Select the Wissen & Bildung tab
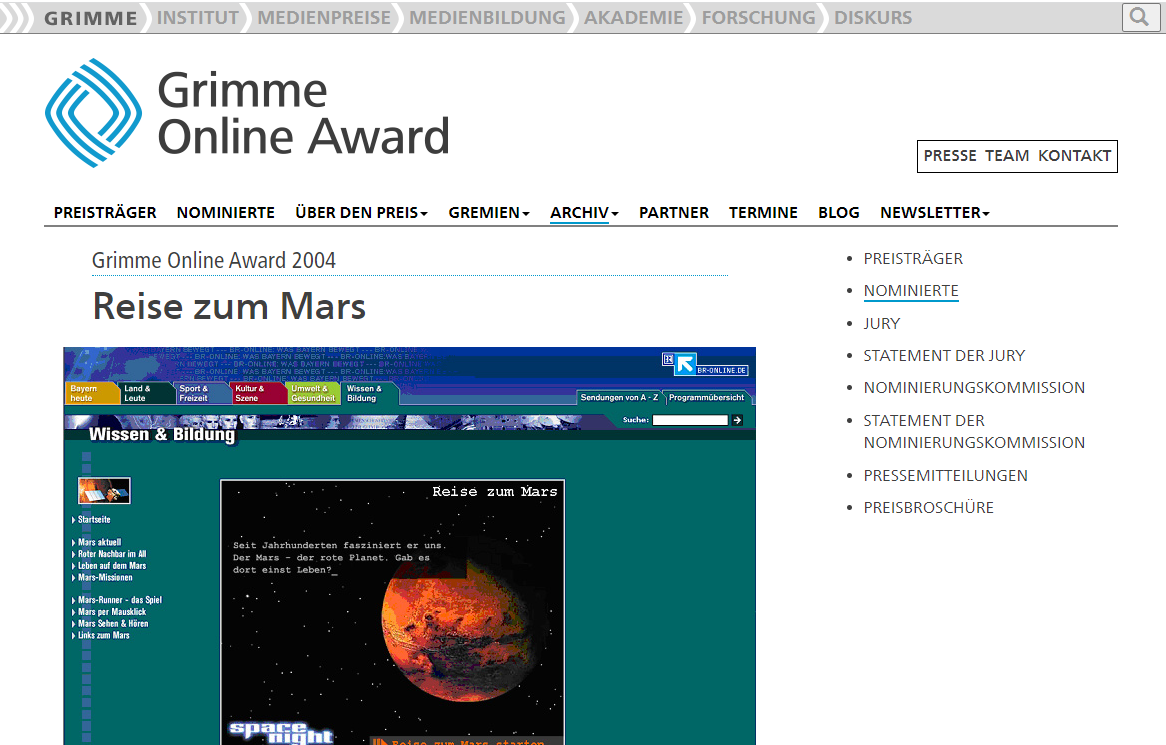 click(x=370, y=393)
